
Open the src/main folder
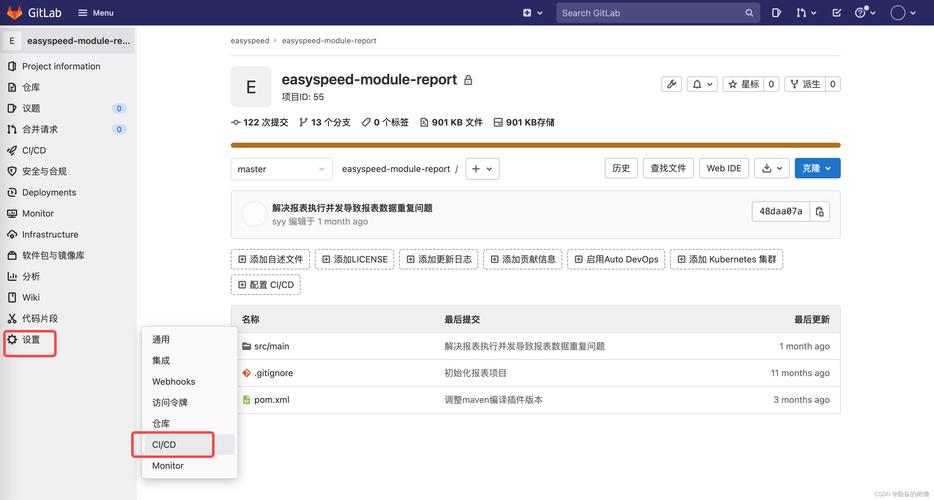271,346
